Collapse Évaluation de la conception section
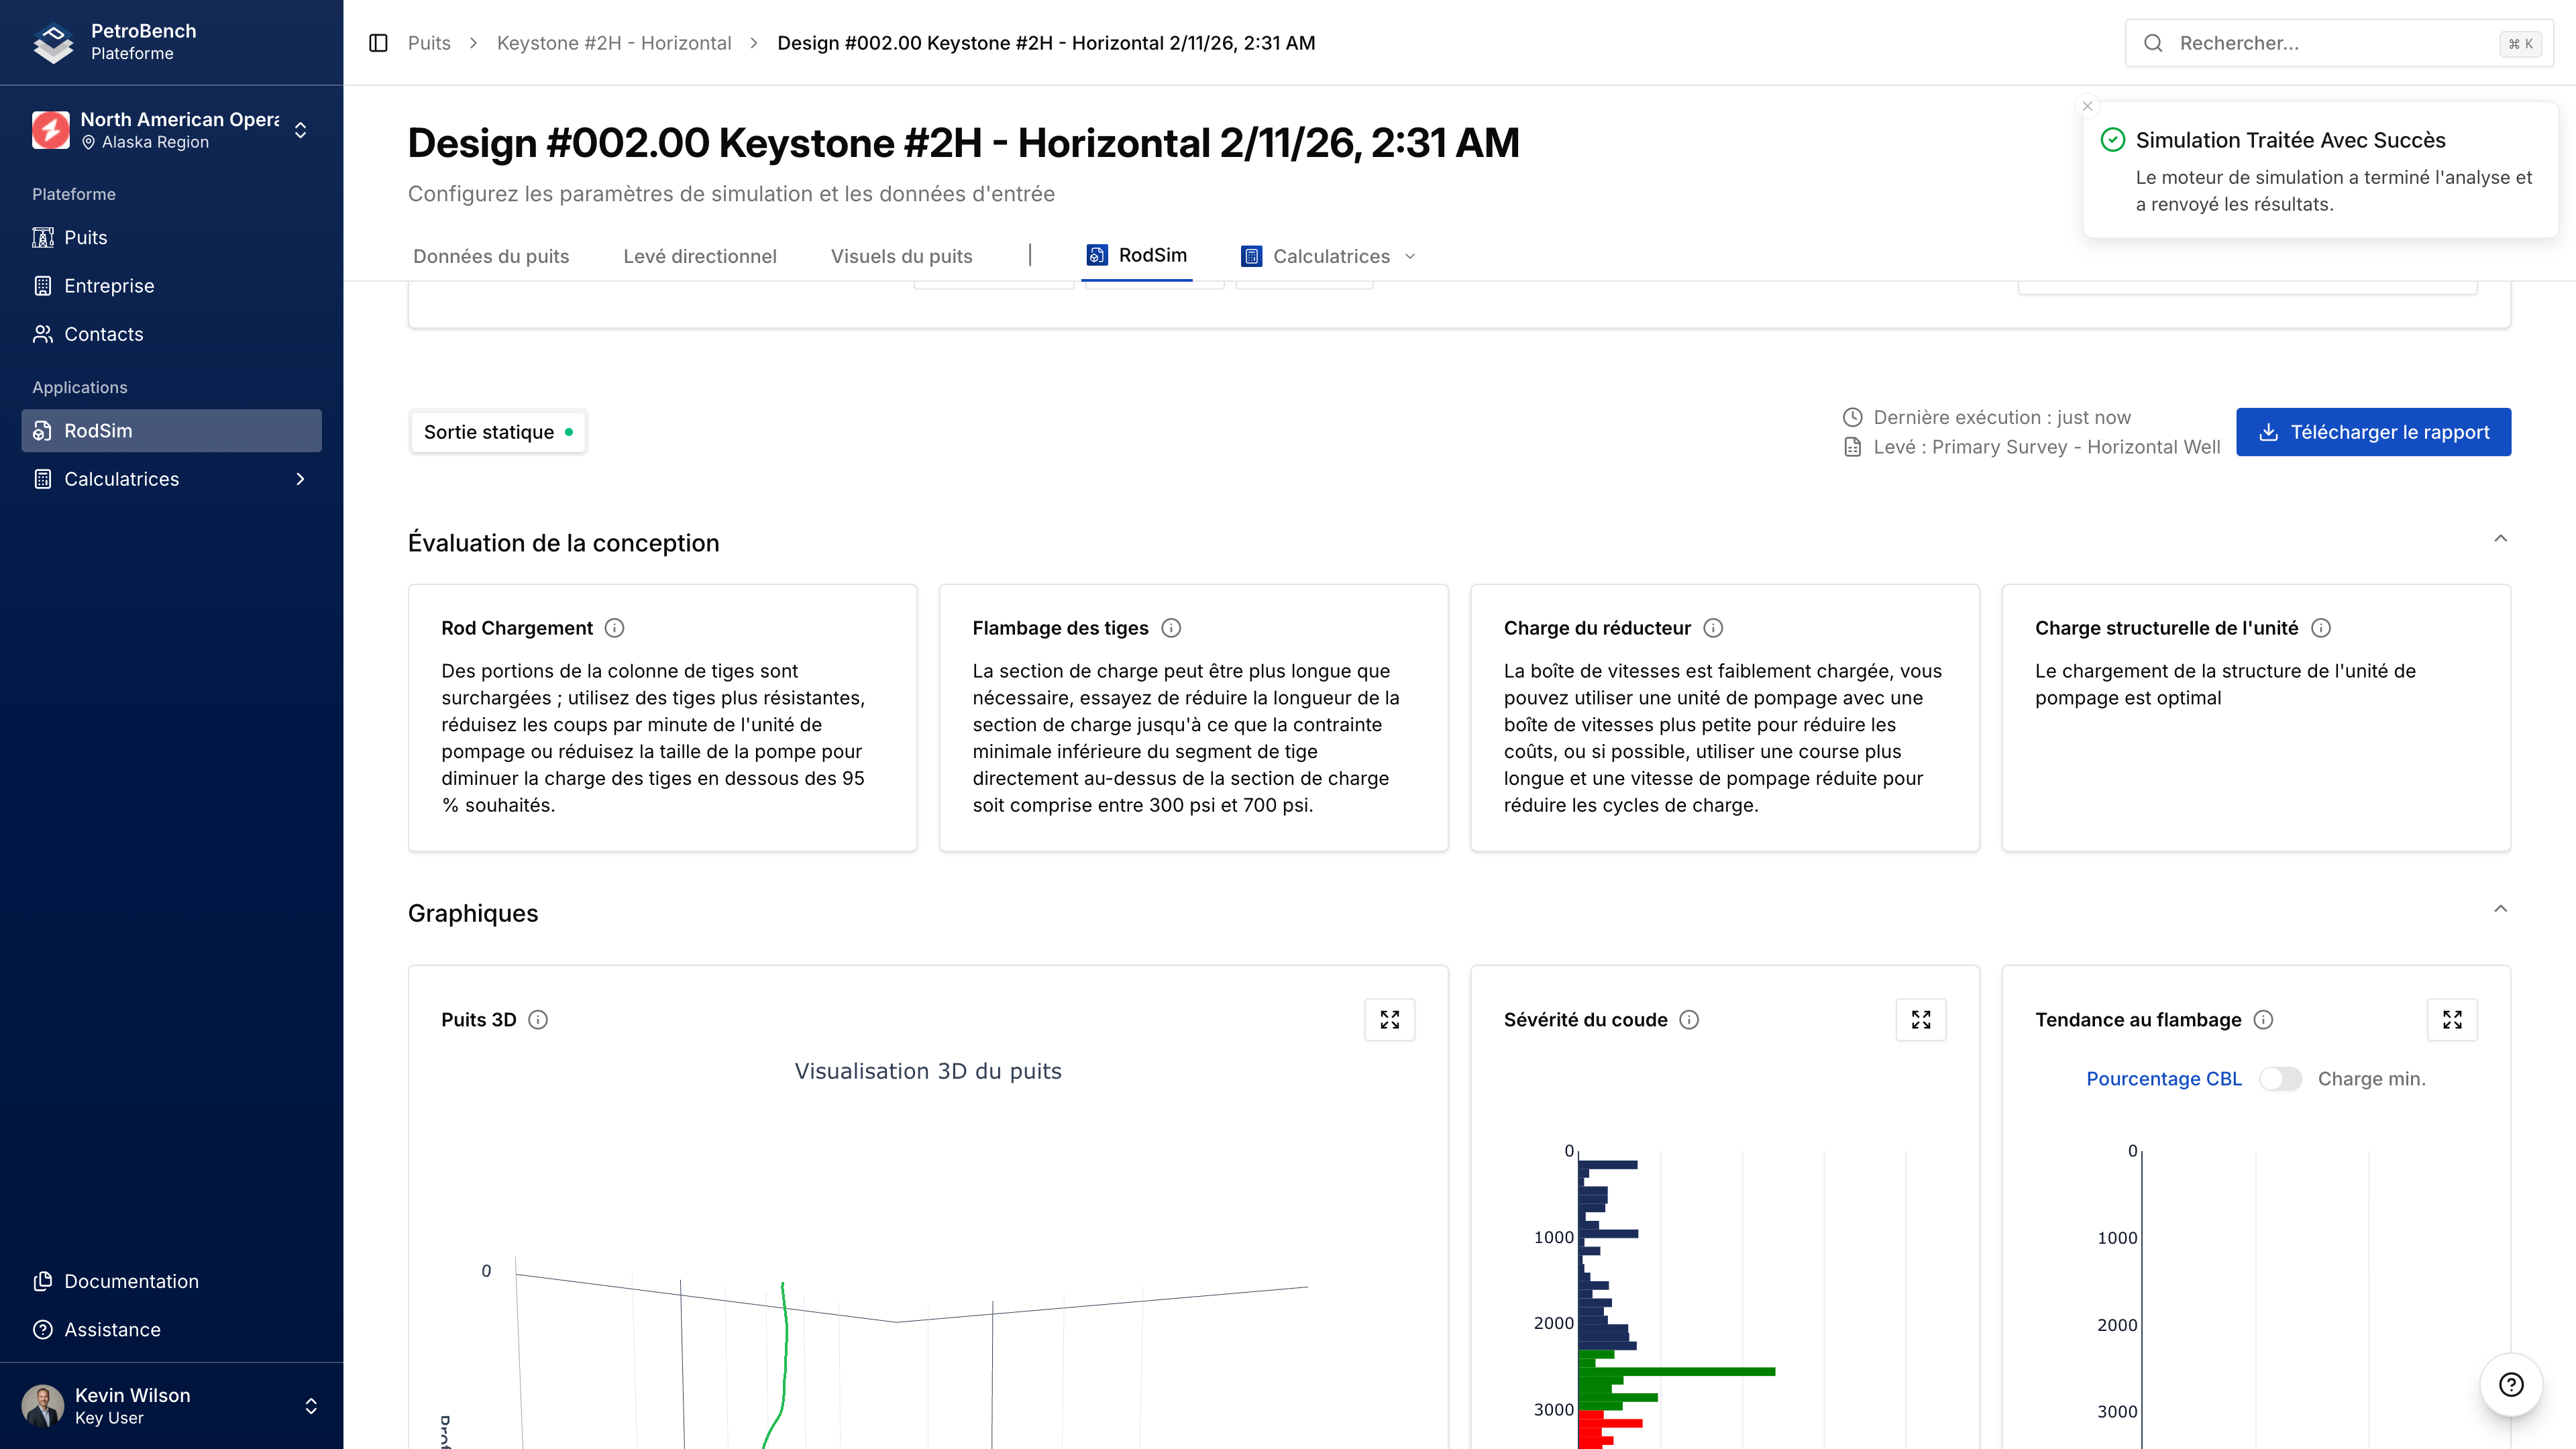Image resolution: width=2576 pixels, height=1449 pixels. (2500, 539)
